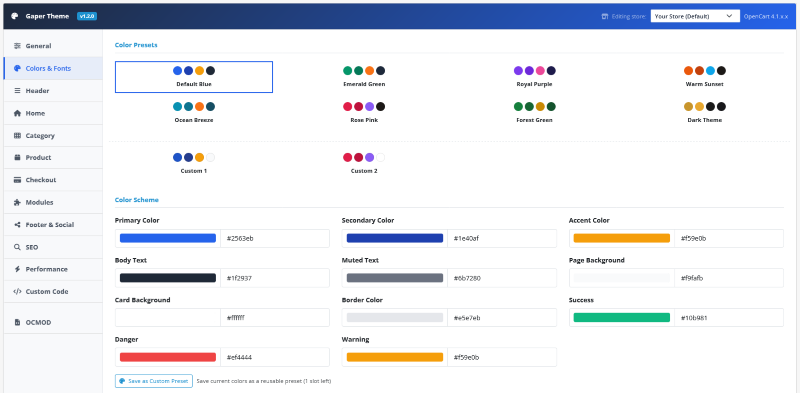Image resolution: width=800 pixels, height=393 pixels.
Task: Click the OCMOD file icon
Action: 17,323
